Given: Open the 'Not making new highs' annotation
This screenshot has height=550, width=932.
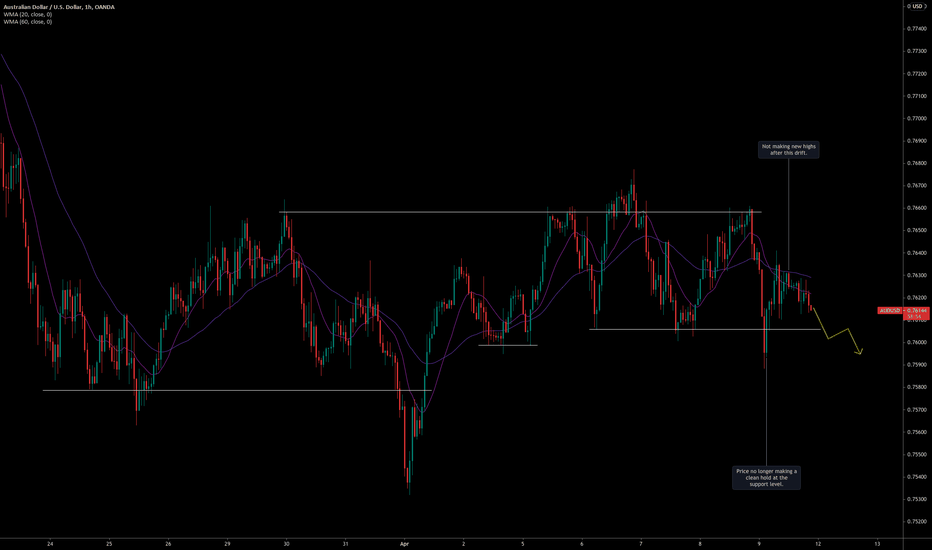Looking at the screenshot, I should [789, 150].
